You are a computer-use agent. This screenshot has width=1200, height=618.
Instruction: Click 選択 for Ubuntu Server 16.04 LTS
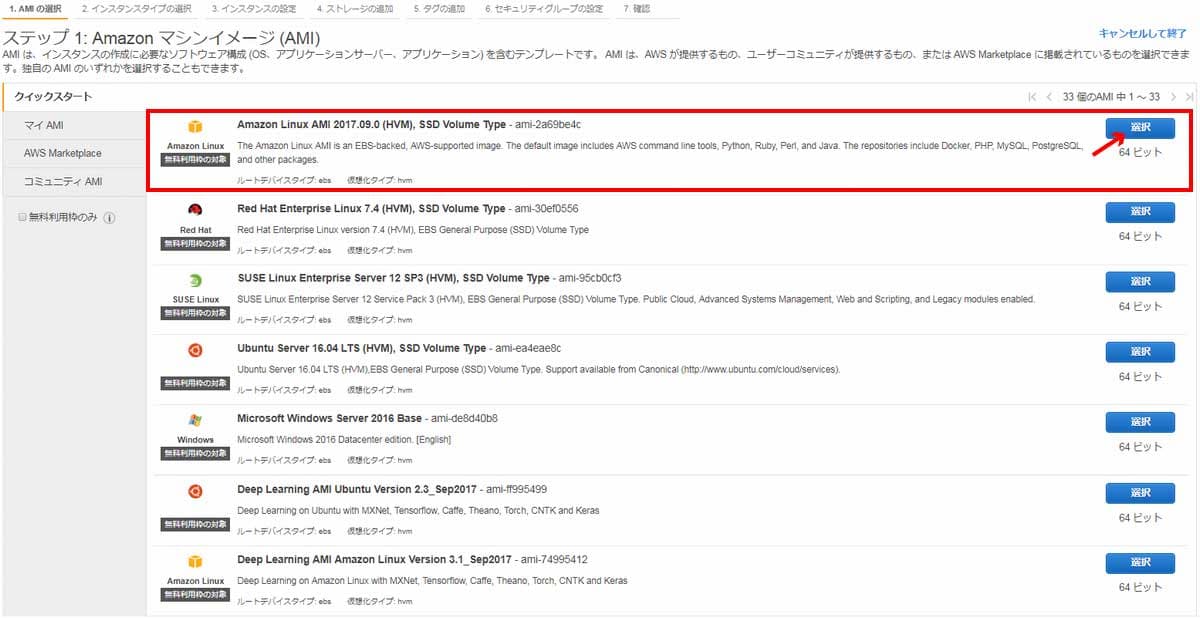click(x=1140, y=352)
